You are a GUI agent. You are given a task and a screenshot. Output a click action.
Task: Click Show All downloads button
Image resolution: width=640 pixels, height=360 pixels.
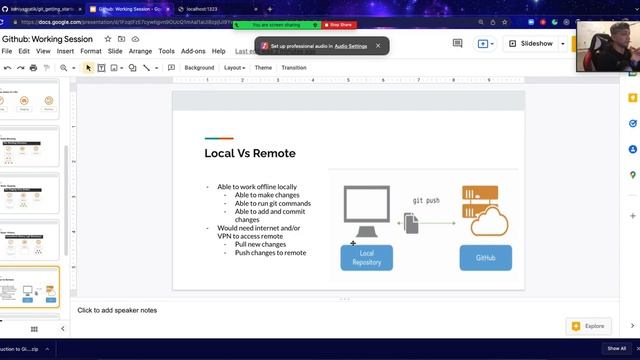tap(616, 349)
